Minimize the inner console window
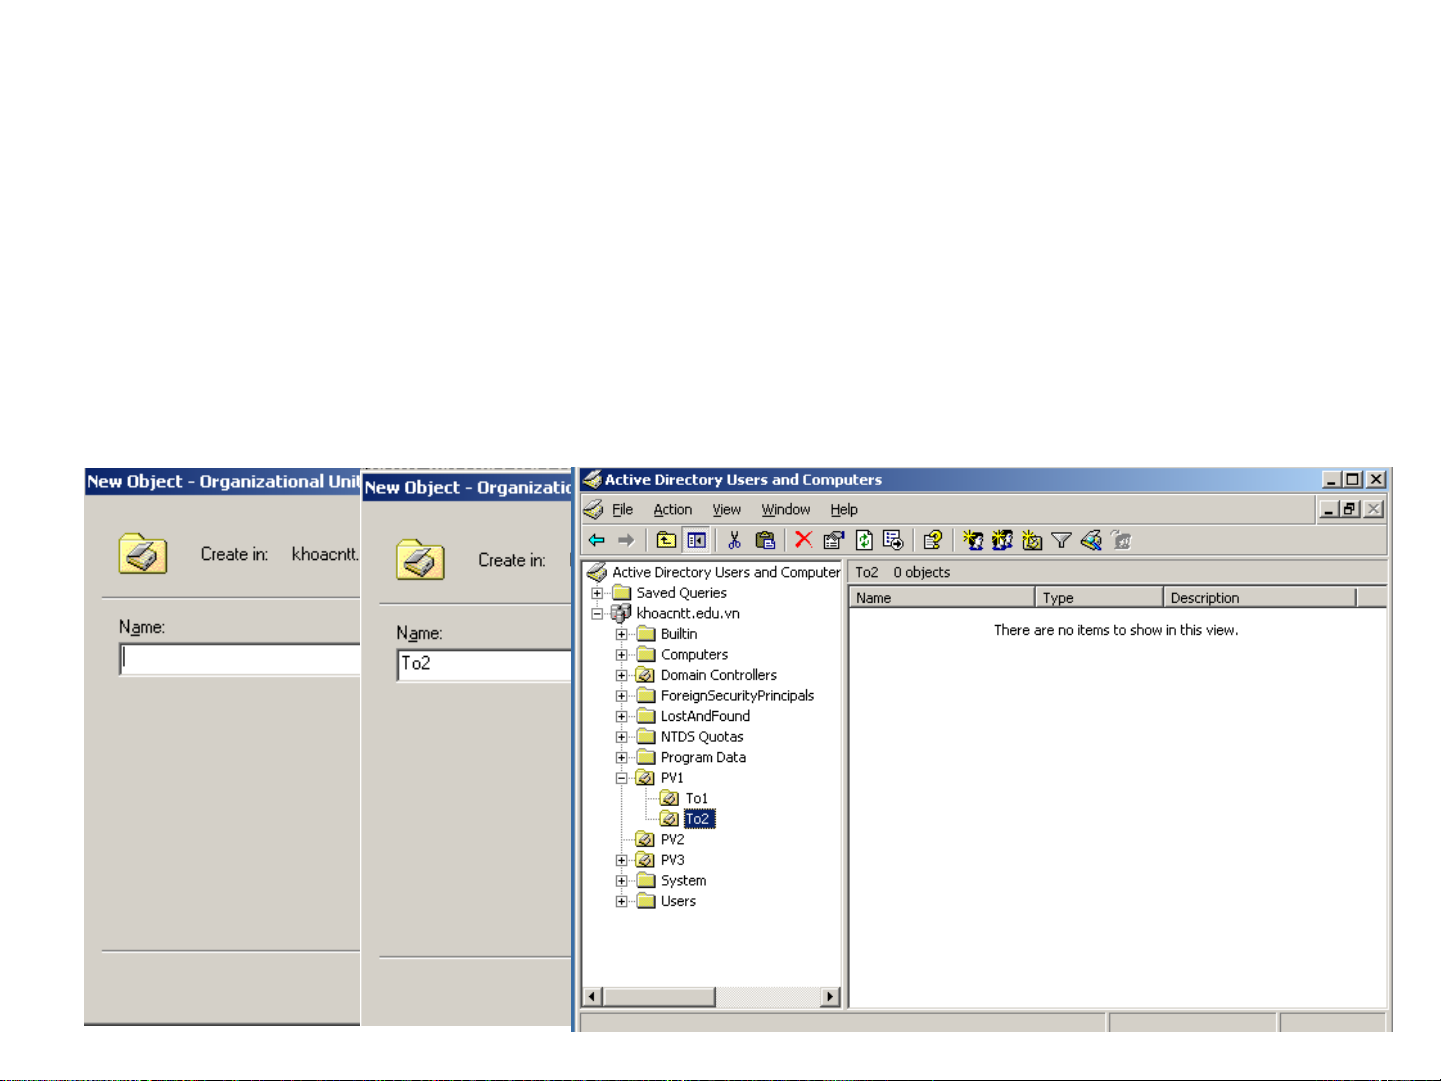 1329,509
